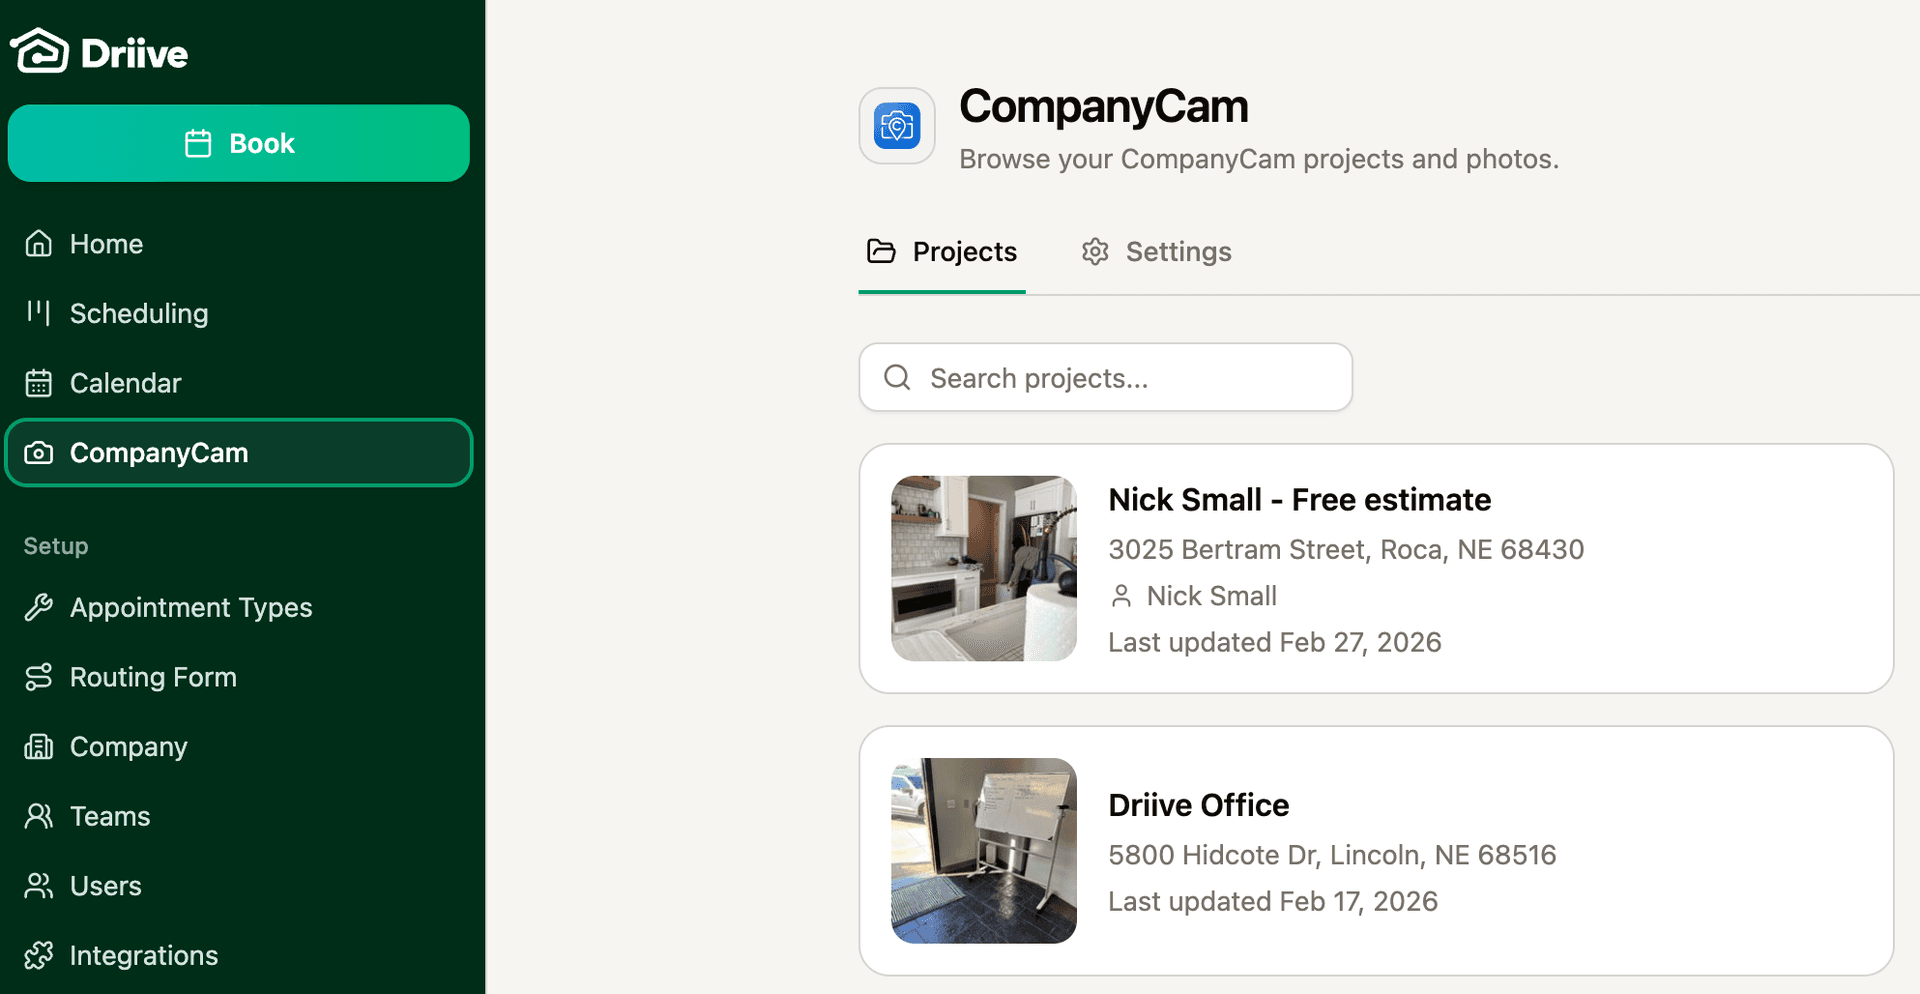Open Routing Form using its icon
The image size is (1920, 994).
coord(40,677)
